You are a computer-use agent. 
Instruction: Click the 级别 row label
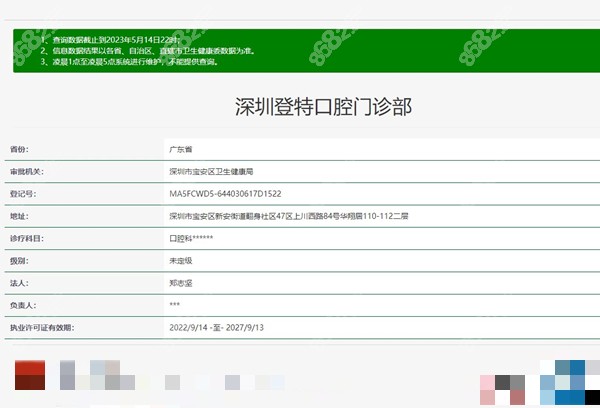(19, 261)
